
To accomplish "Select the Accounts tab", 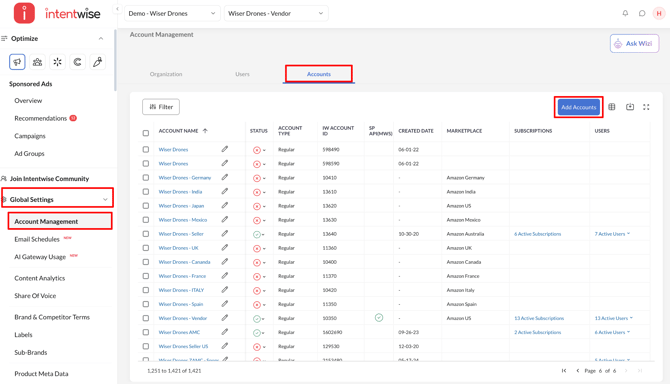I will (319, 74).
